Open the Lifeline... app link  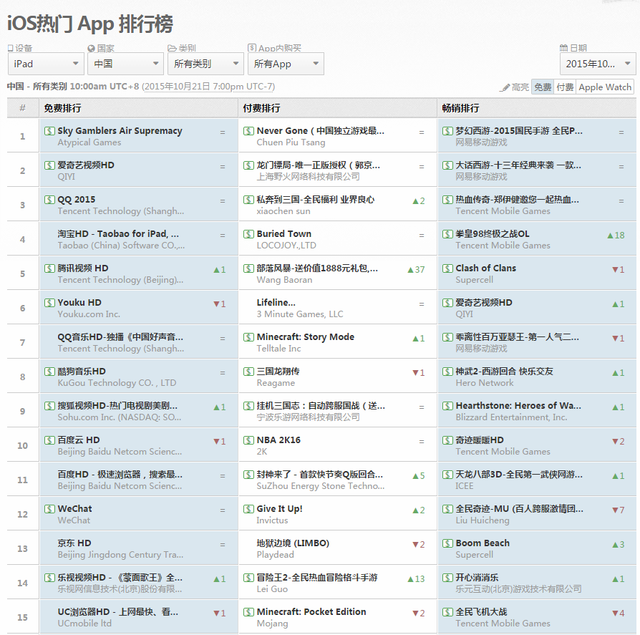coord(276,302)
